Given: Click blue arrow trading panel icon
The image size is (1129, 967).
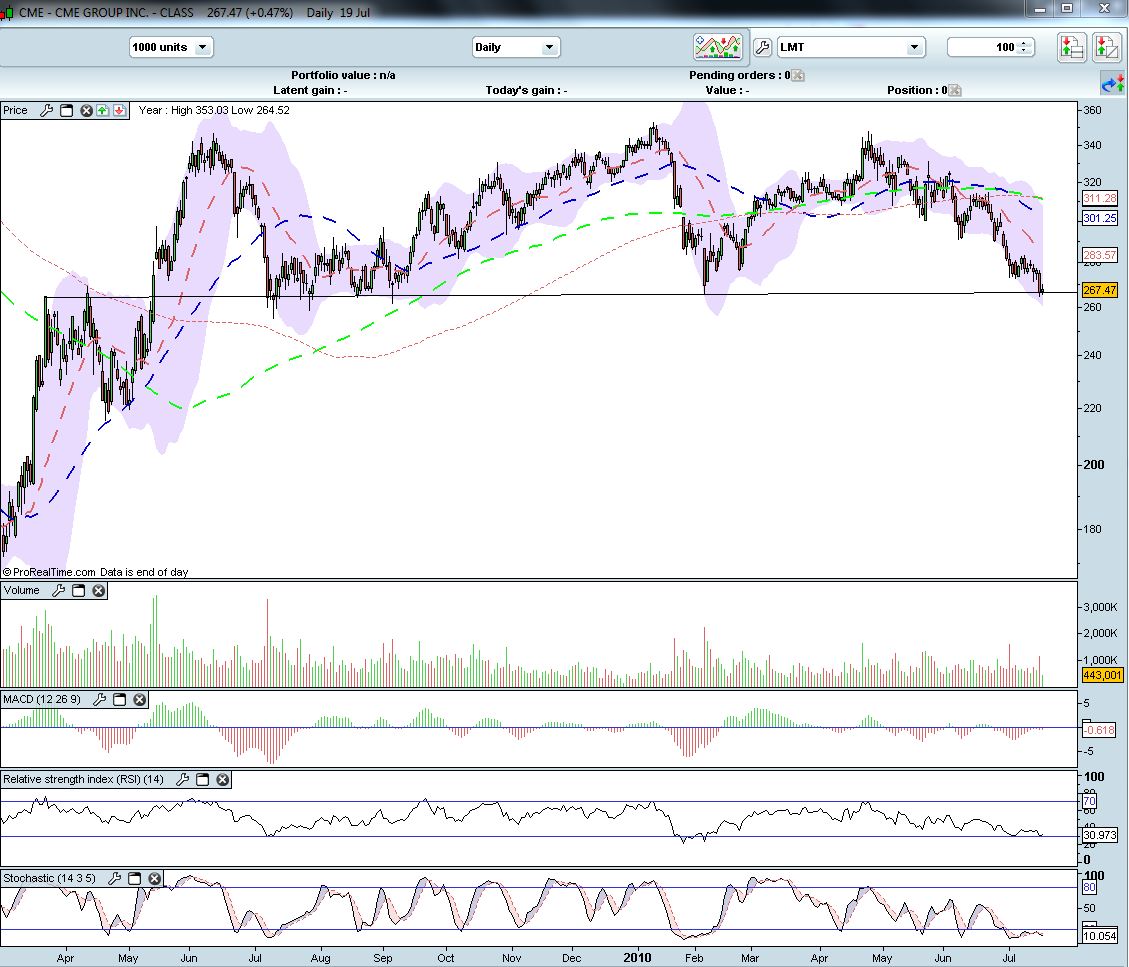Looking at the screenshot, I should tap(1112, 84).
